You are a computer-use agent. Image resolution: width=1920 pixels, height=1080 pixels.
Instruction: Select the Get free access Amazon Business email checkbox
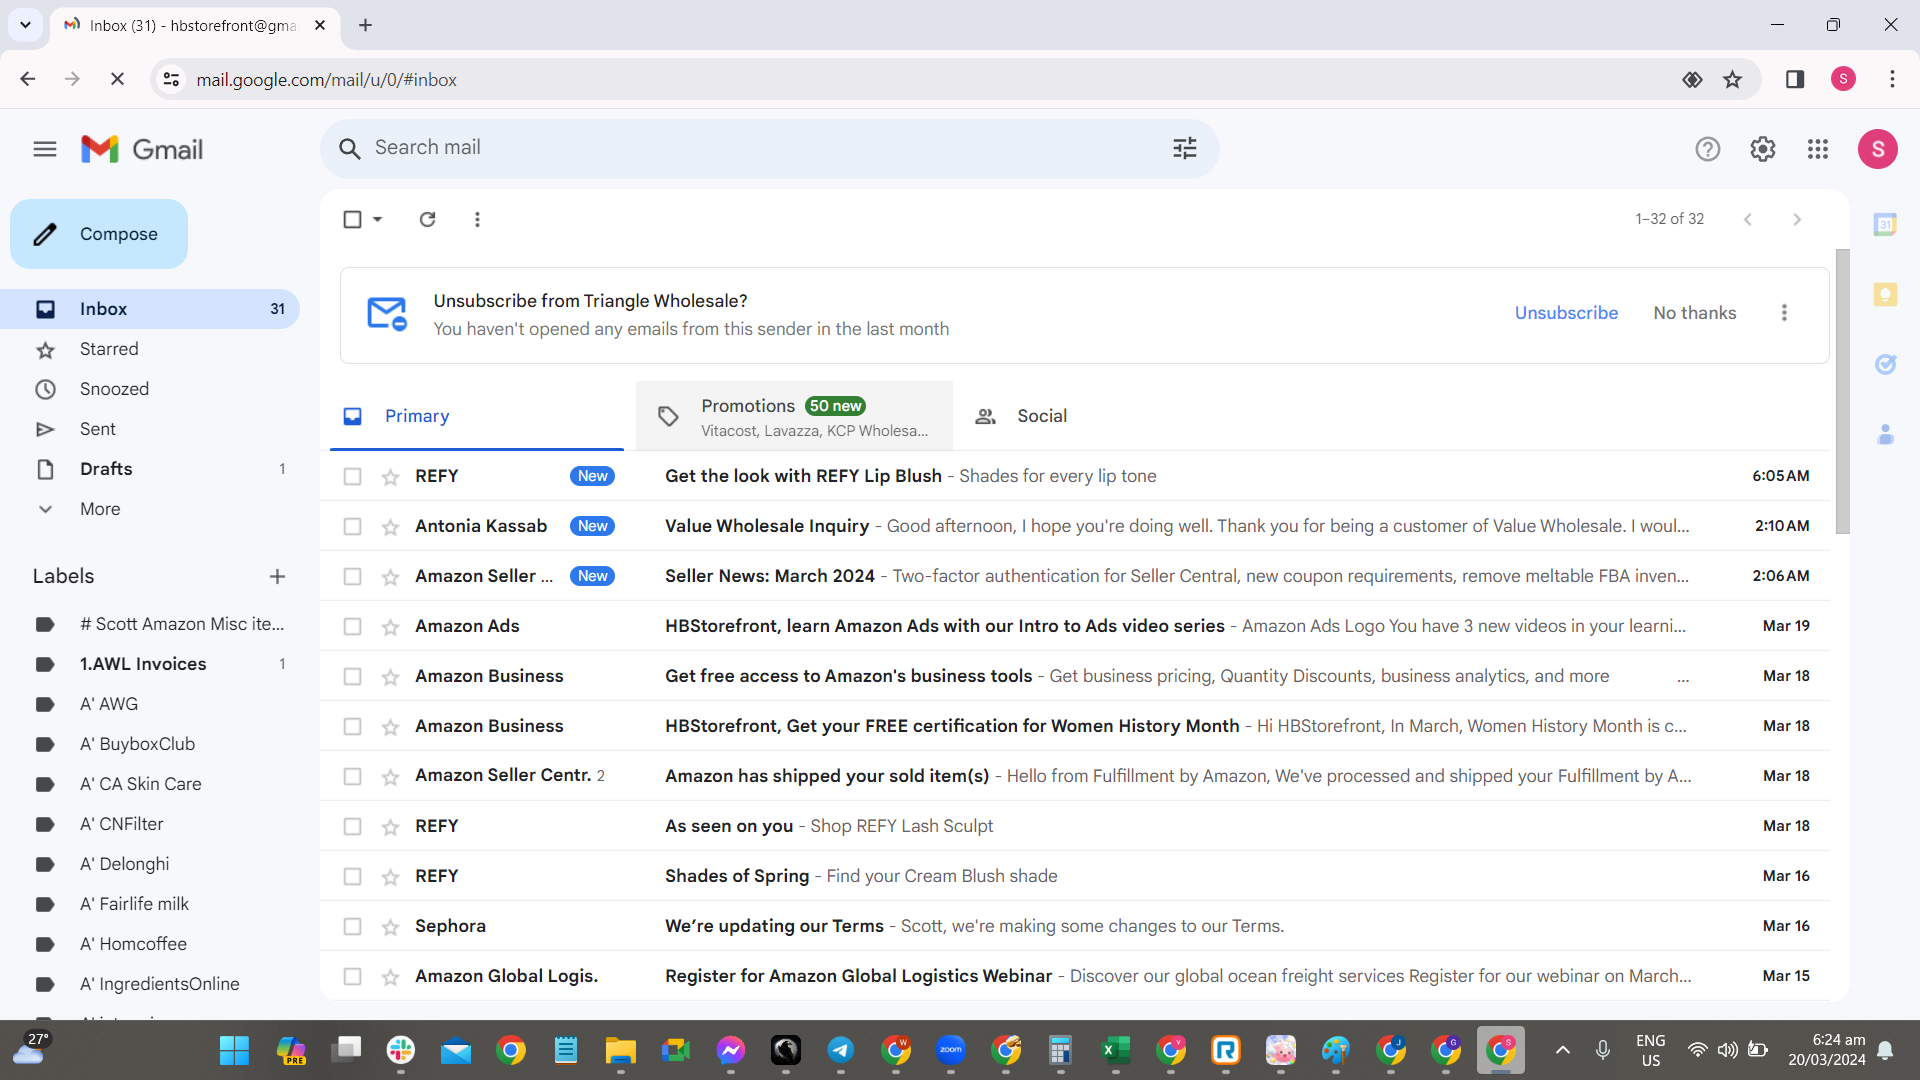pos(352,677)
